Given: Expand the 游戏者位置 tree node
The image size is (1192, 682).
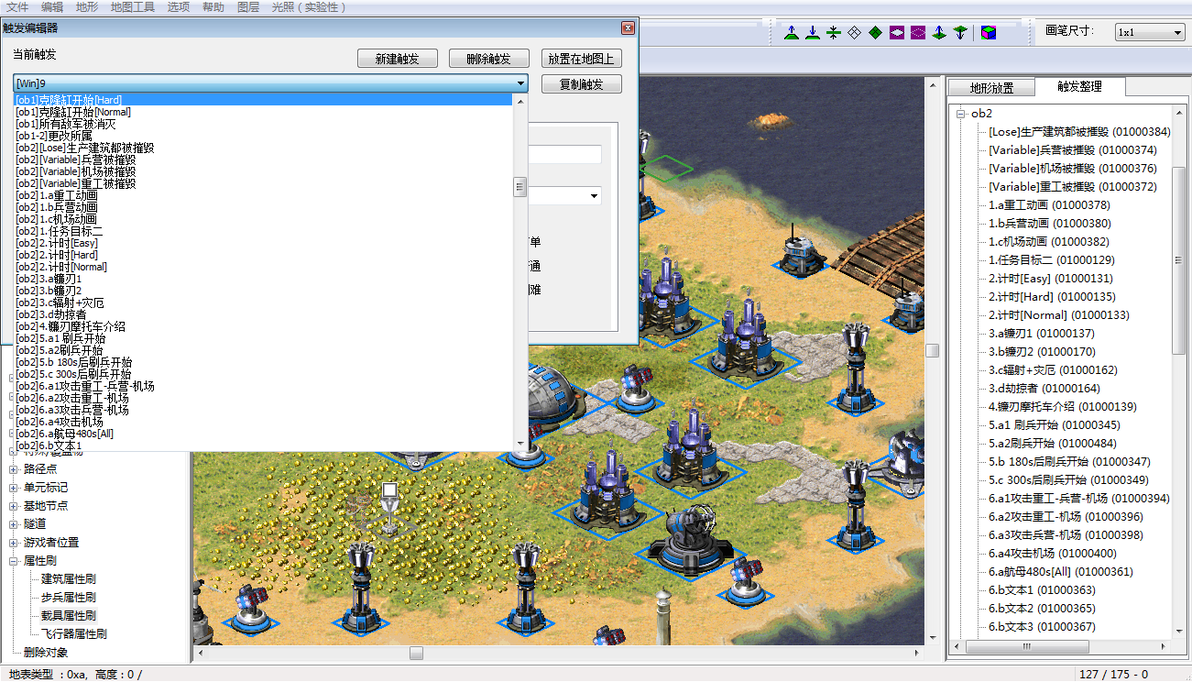Looking at the screenshot, I should point(13,542).
